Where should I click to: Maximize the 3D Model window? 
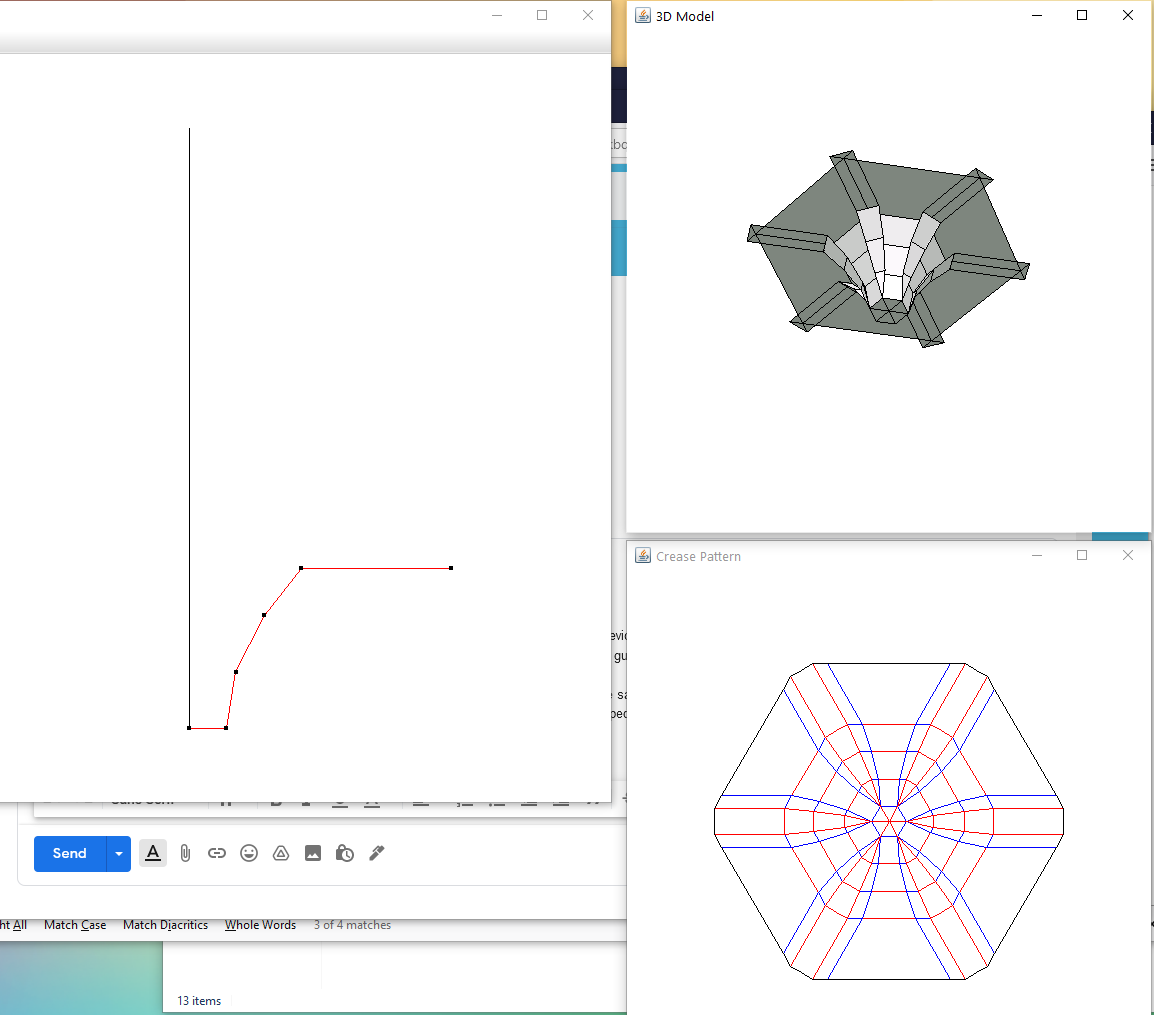pos(1081,16)
